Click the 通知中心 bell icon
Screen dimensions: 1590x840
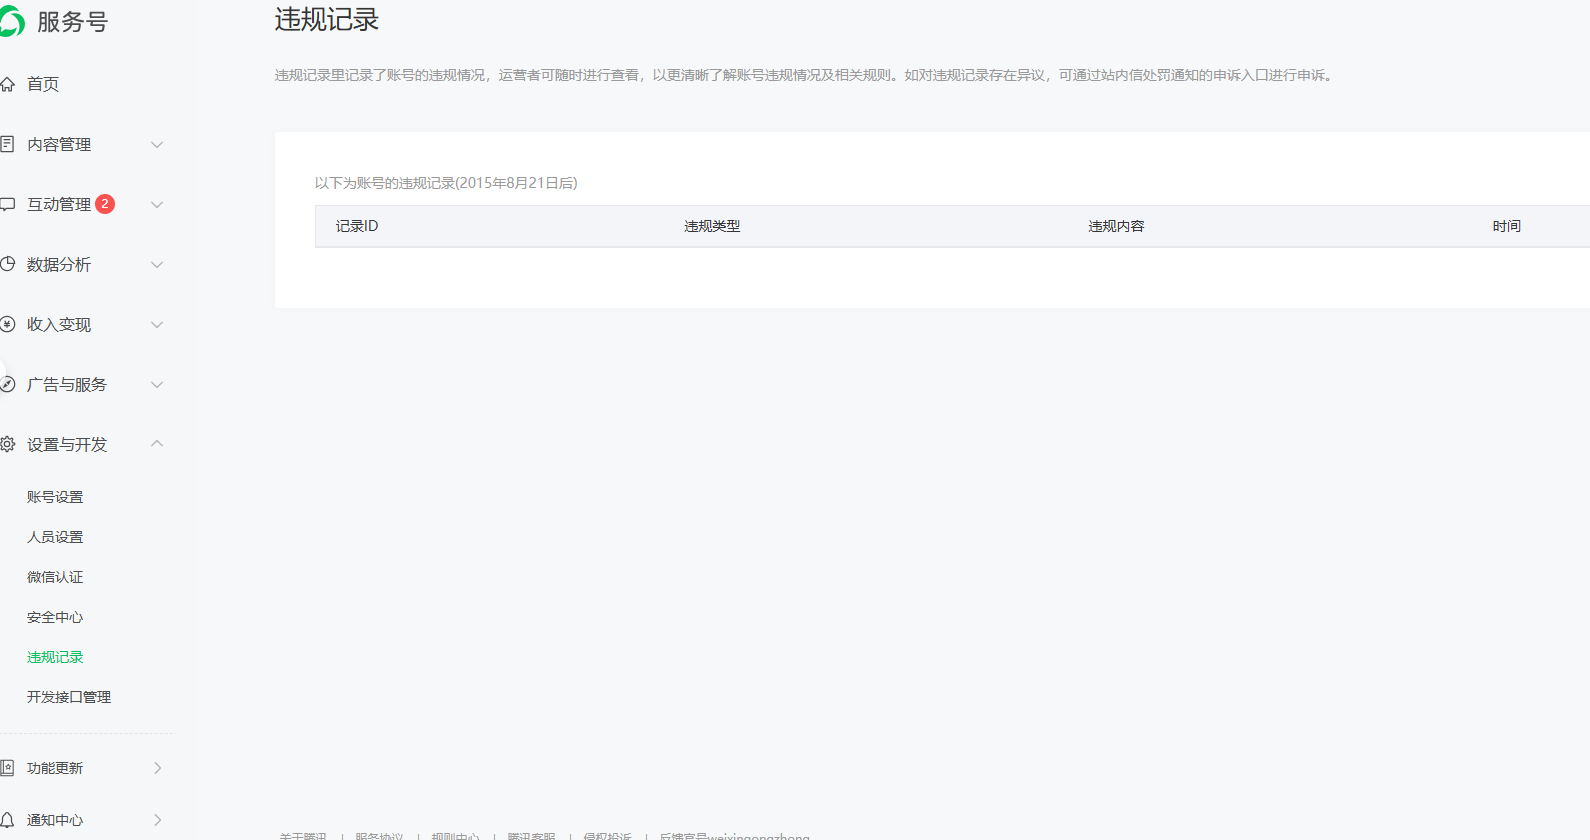tap(7, 820)
